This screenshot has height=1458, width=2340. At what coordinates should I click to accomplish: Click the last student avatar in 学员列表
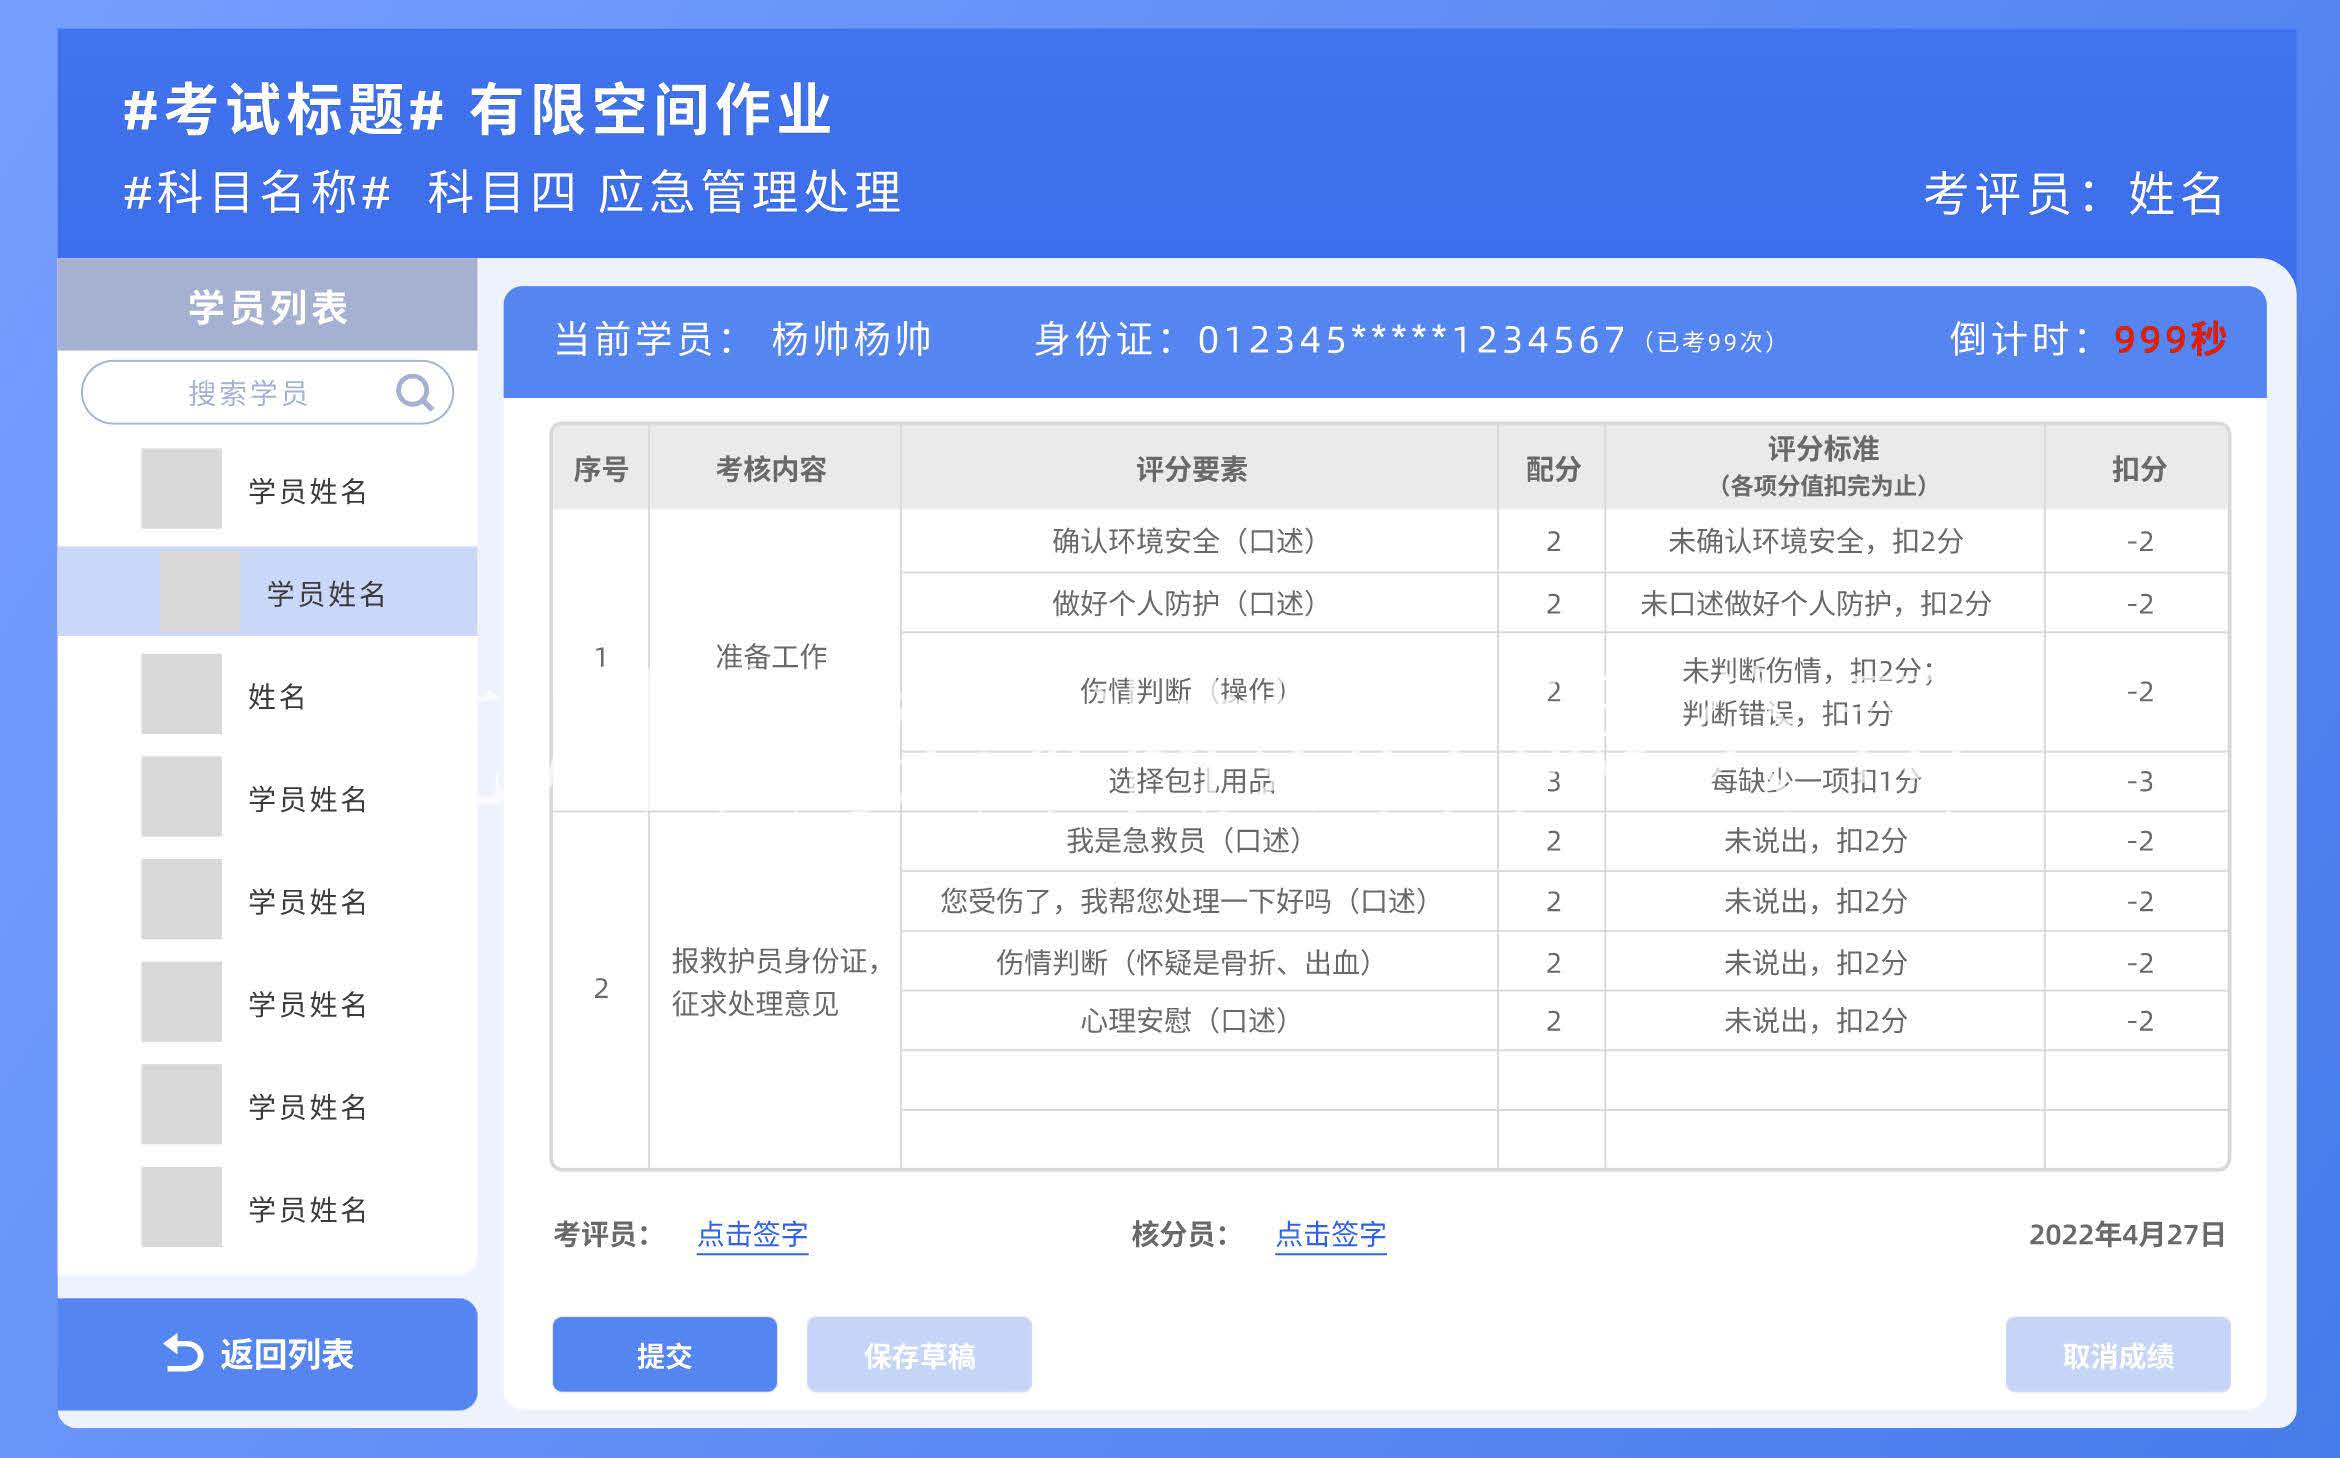click(x=182, y=1206)
